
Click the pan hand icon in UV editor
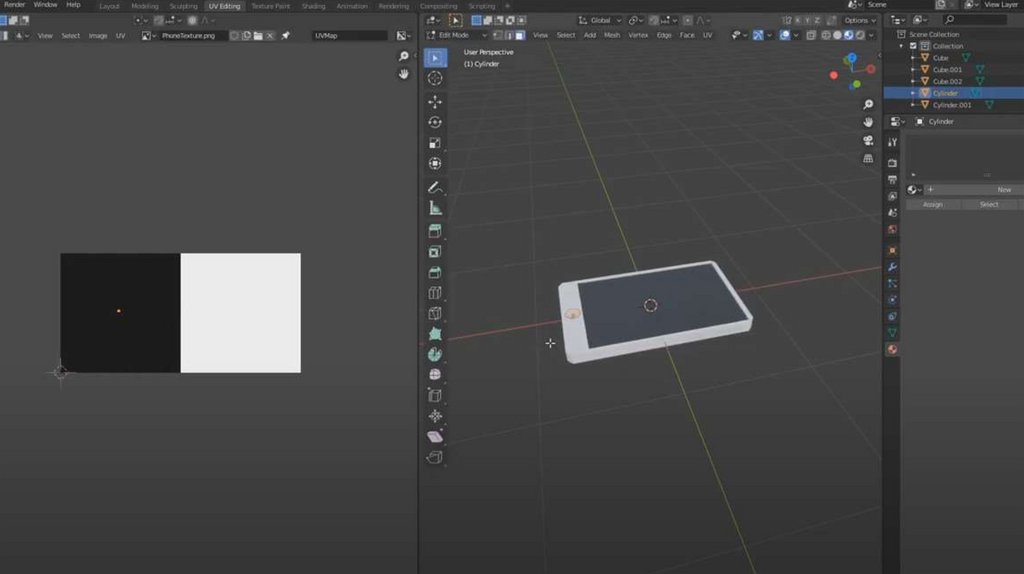pyautogui.click(x=404, y=74)
